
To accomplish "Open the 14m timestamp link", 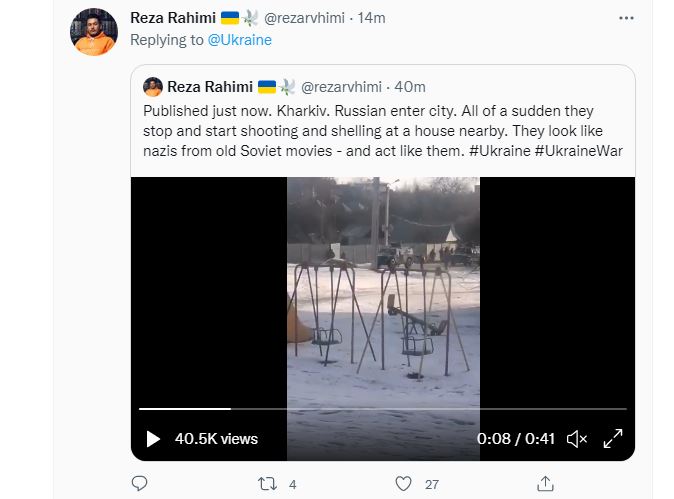I will click(372, 18).
